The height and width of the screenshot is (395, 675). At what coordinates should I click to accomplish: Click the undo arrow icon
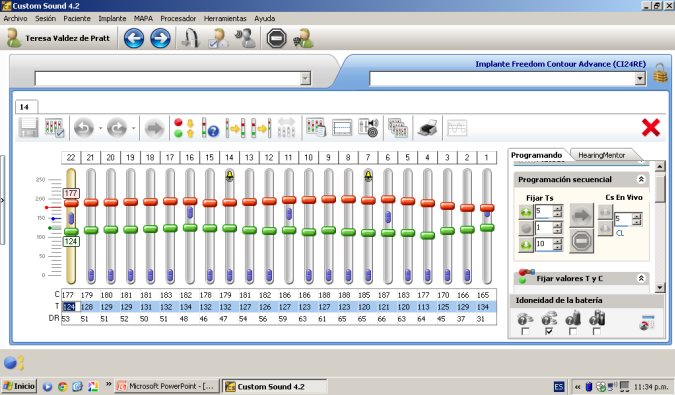(x=84, y=128)
